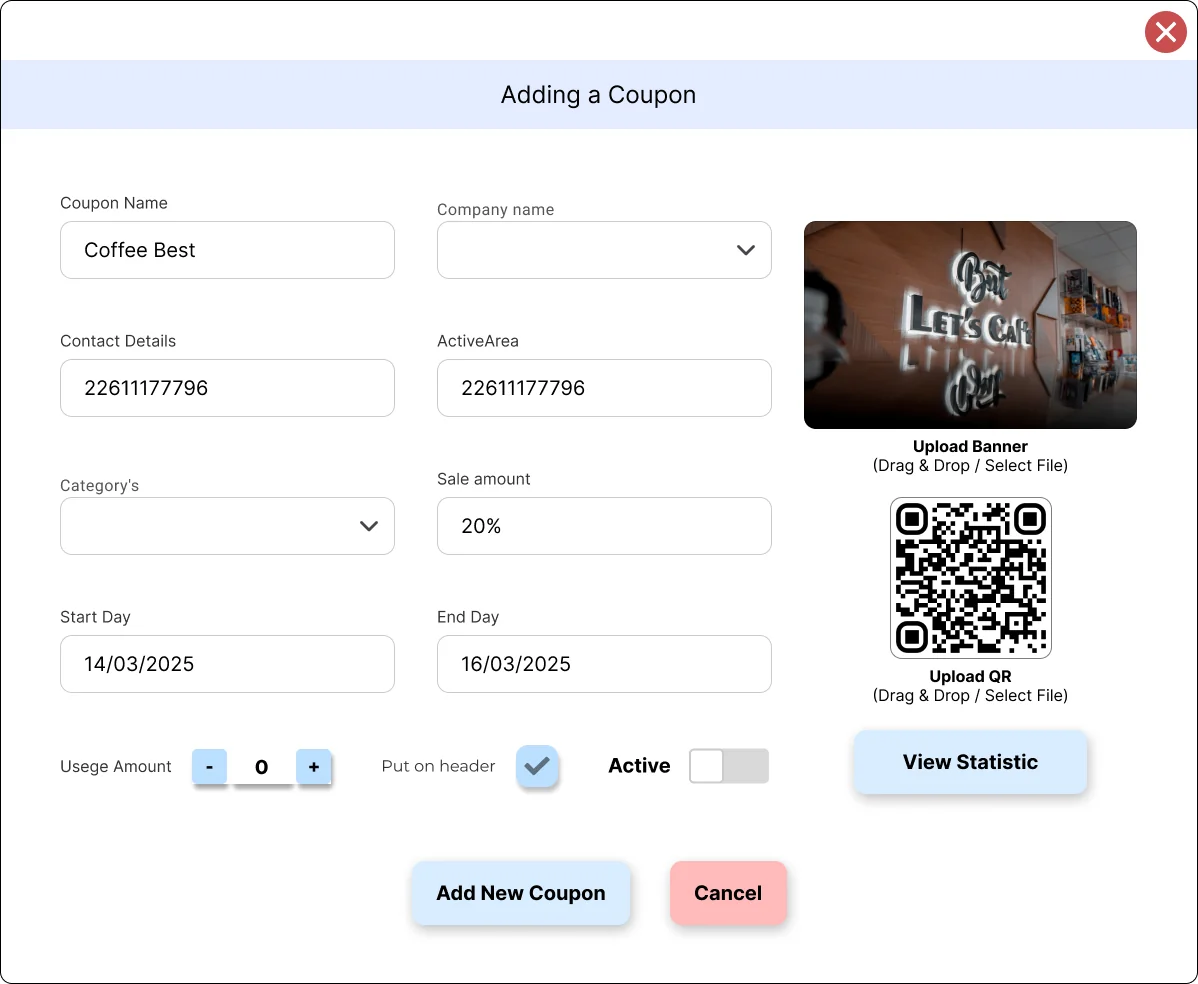Click the Category's chevron arrow

[x=369, y=526]
